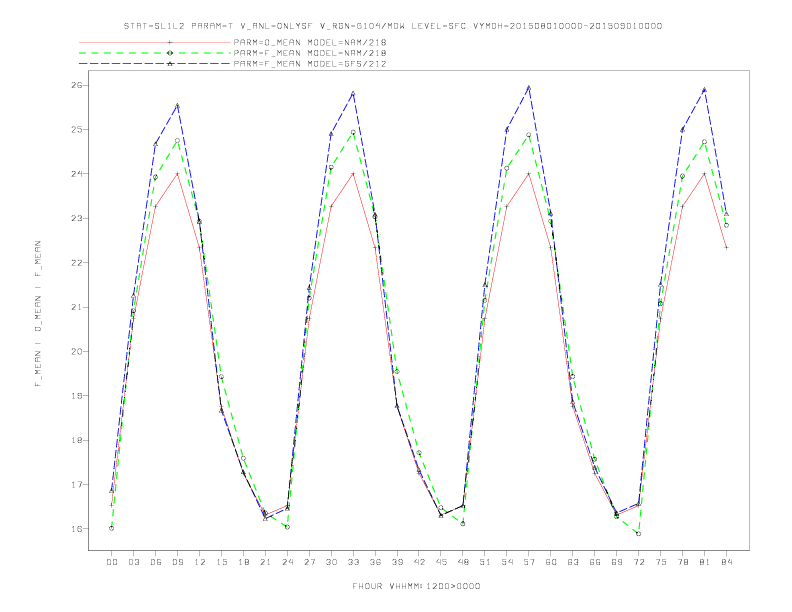Image resolution: width=792 pixels, height=612 pixels.
Task: Click x-axis tick label 84
Action: pyautogui.click(x=727, y=562)
